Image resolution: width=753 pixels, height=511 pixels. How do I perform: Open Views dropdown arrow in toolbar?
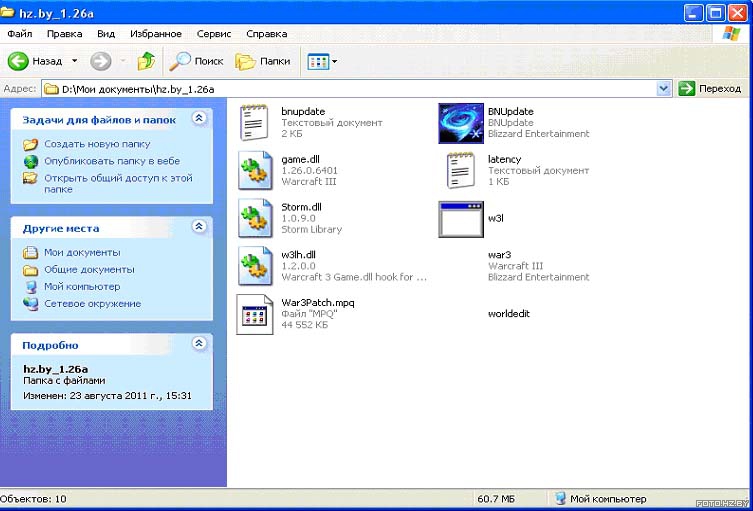point(334,61)
